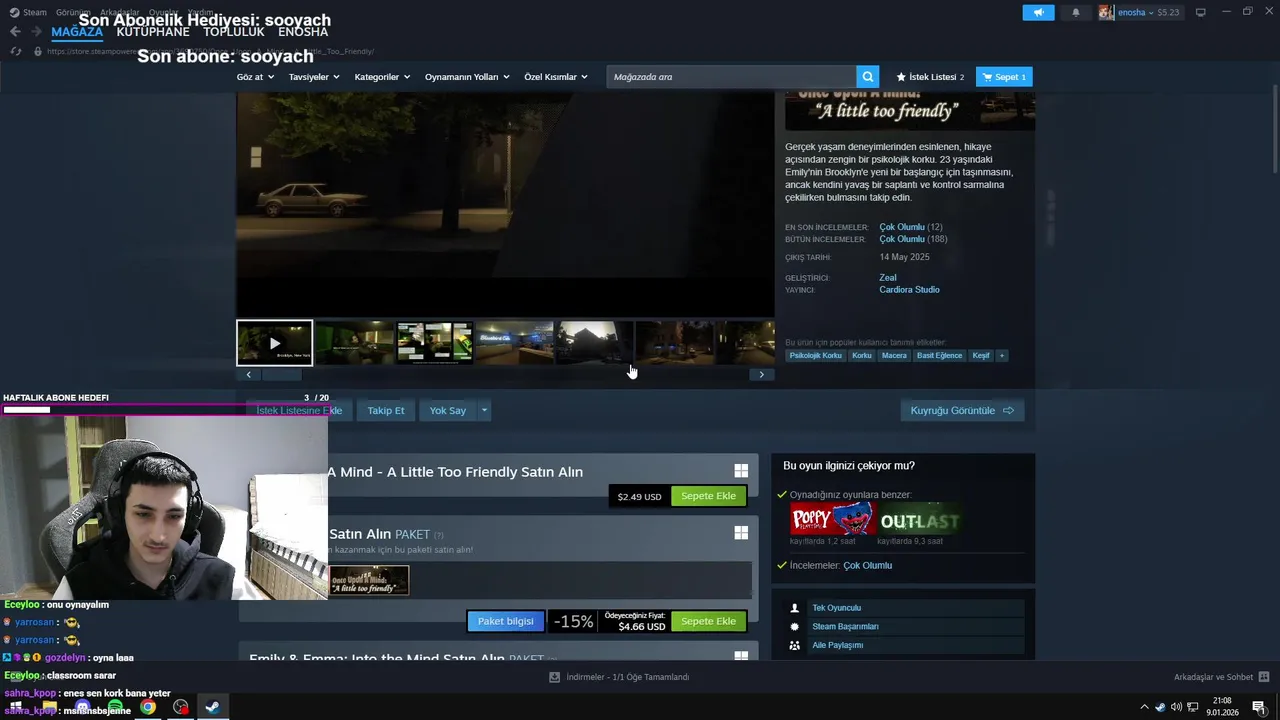Open the Keşif tag
The width and height of the screenshot is (1280, 720).
(981, 355)
